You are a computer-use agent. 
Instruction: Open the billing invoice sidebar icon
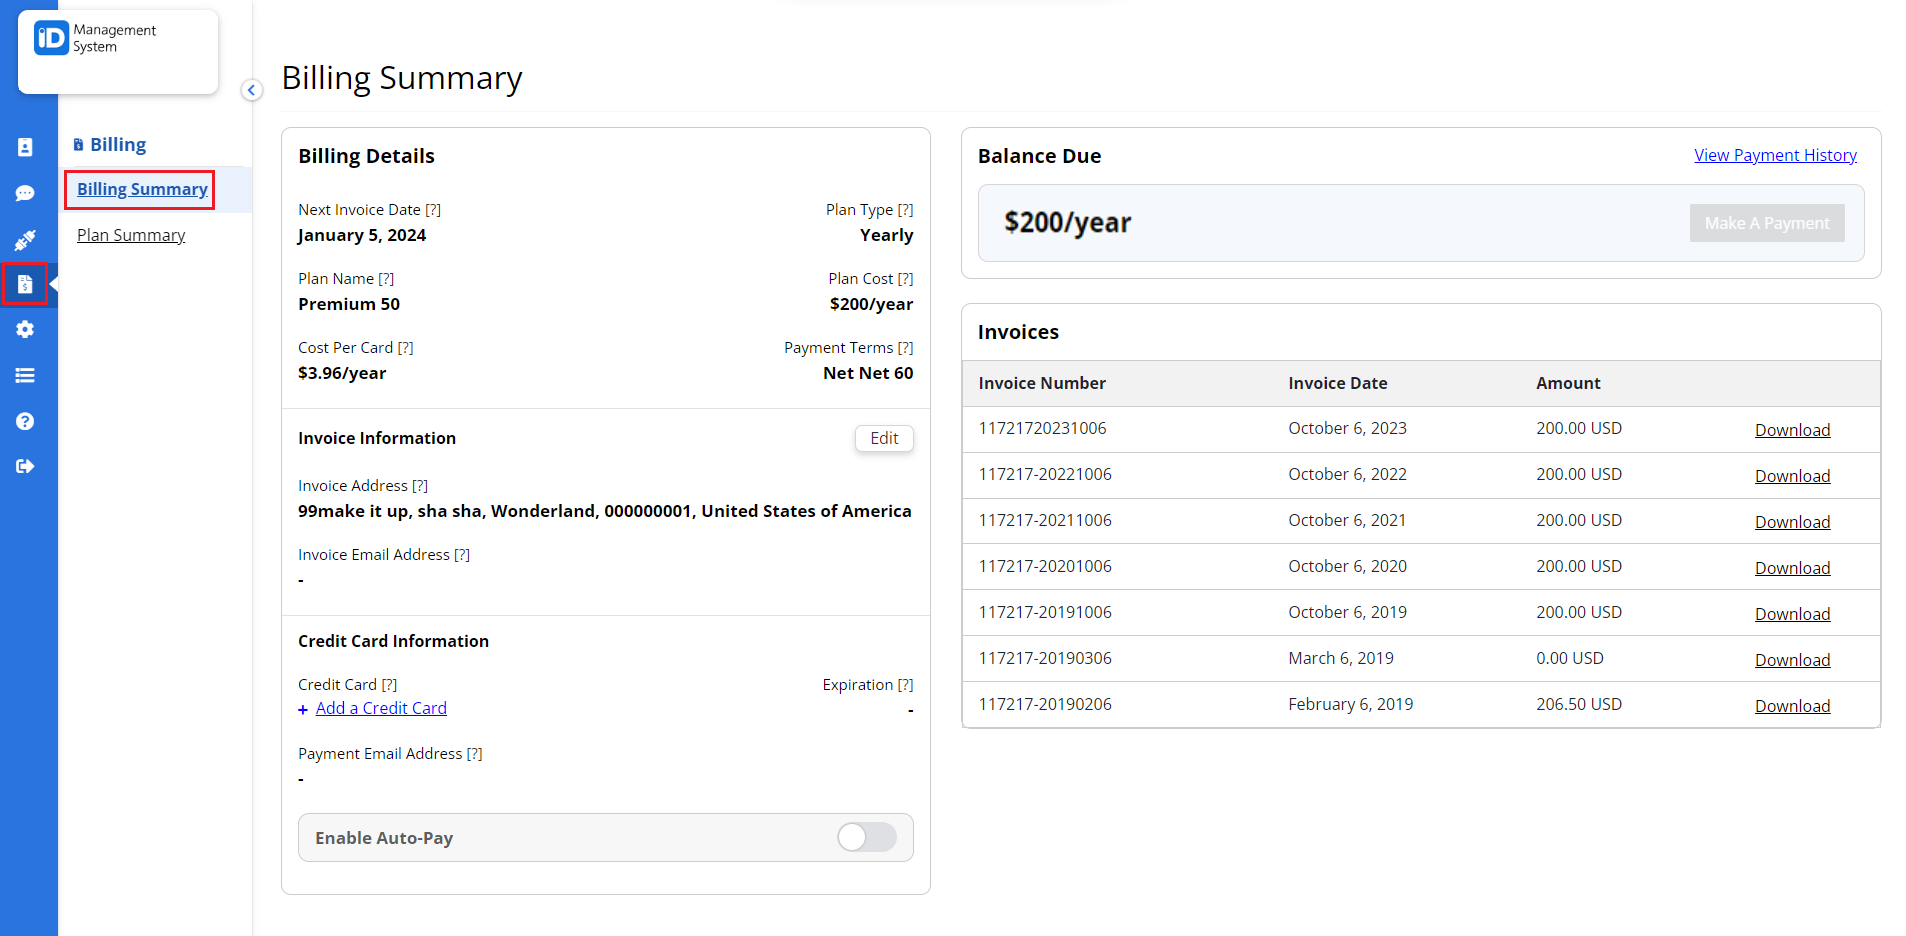pos(25,284)
